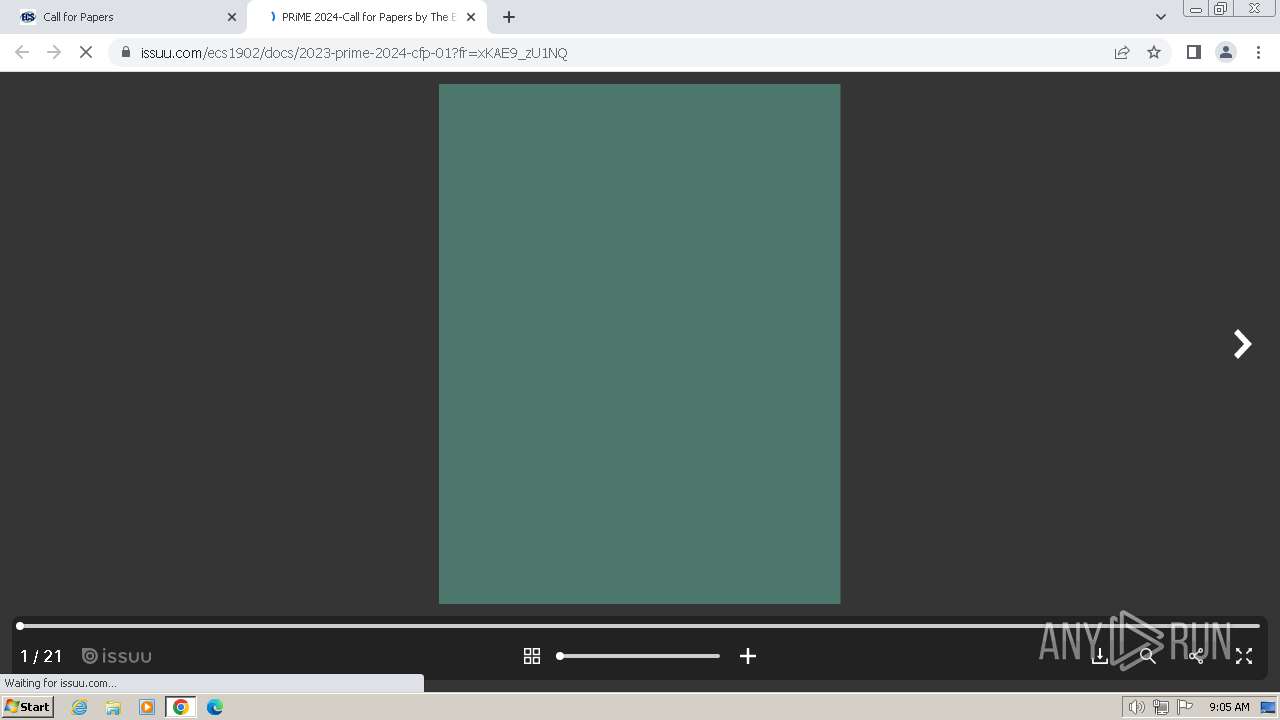
Task: Select the PRiME 2024 Call for Papers tab
Action: pyautogui.click(x=368, y=17)
